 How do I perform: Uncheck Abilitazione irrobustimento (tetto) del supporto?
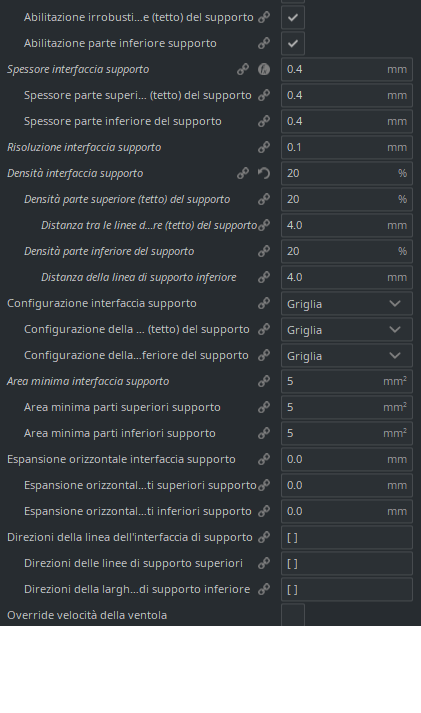coord(293,17)
